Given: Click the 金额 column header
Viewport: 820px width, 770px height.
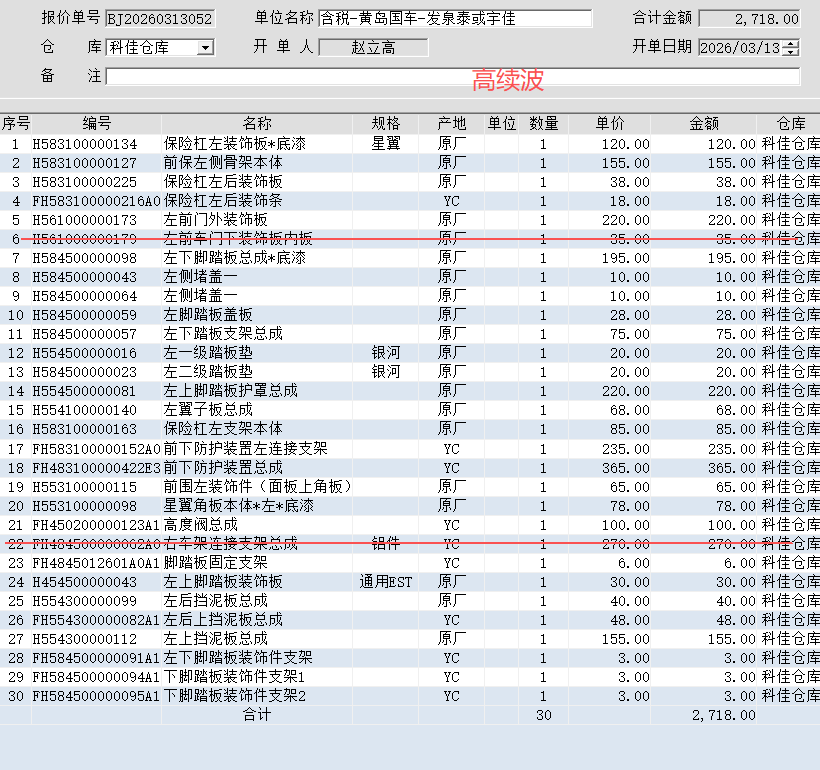Looking at the screenshot, I should coord(704,124).
